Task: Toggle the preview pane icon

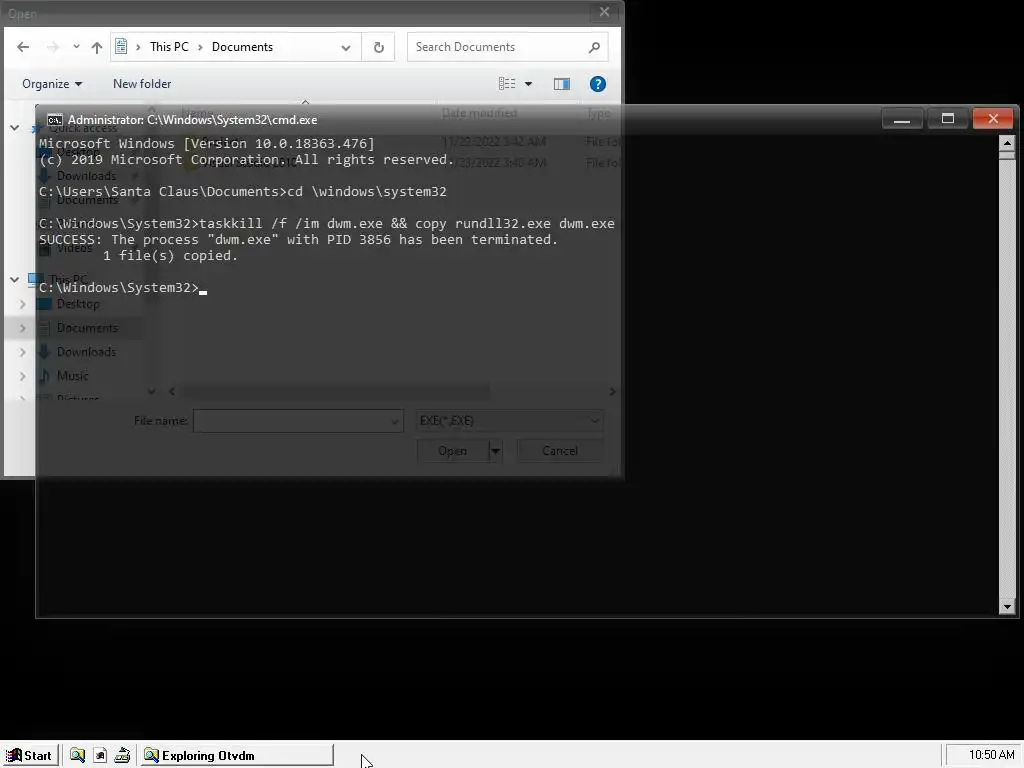Action: point(562,84)
